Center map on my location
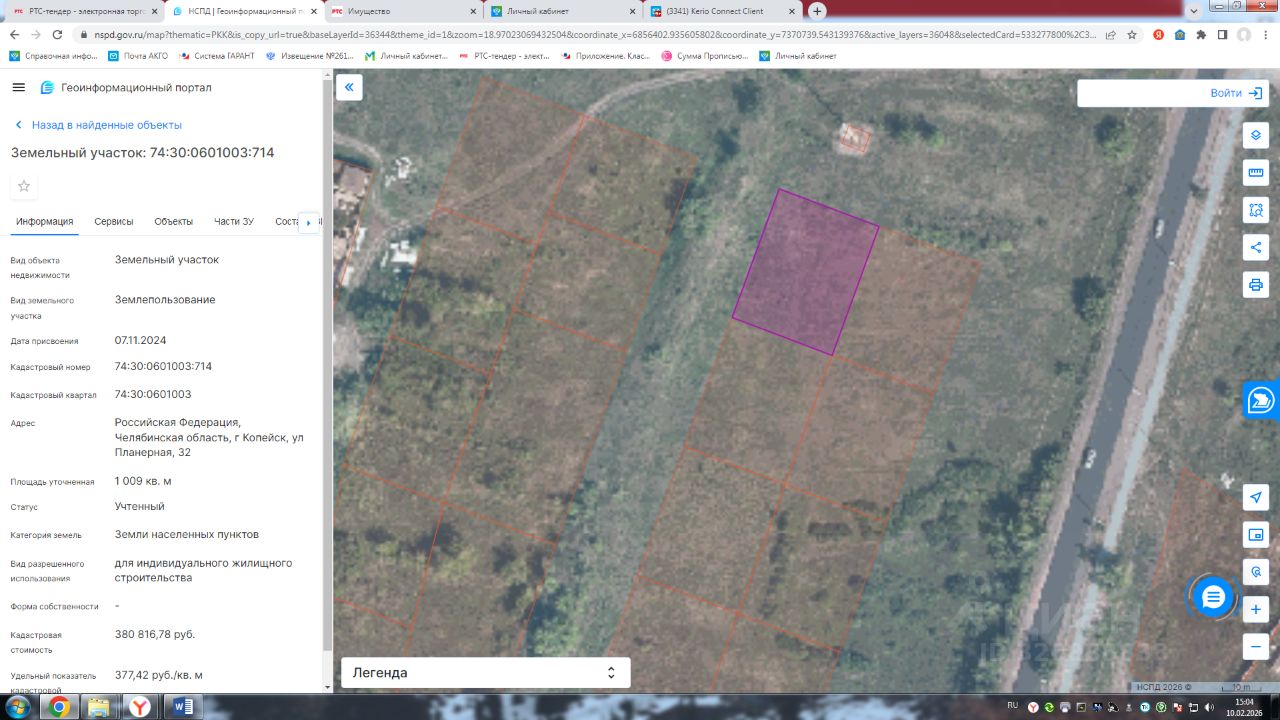Screen dimensions: 1280x720 [x=1256, y=497]
